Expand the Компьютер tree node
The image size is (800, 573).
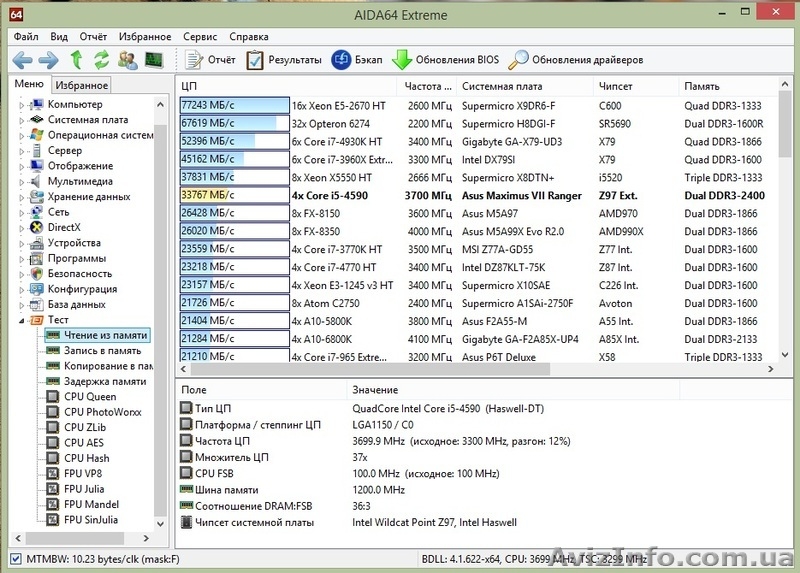tap(23, 104)
